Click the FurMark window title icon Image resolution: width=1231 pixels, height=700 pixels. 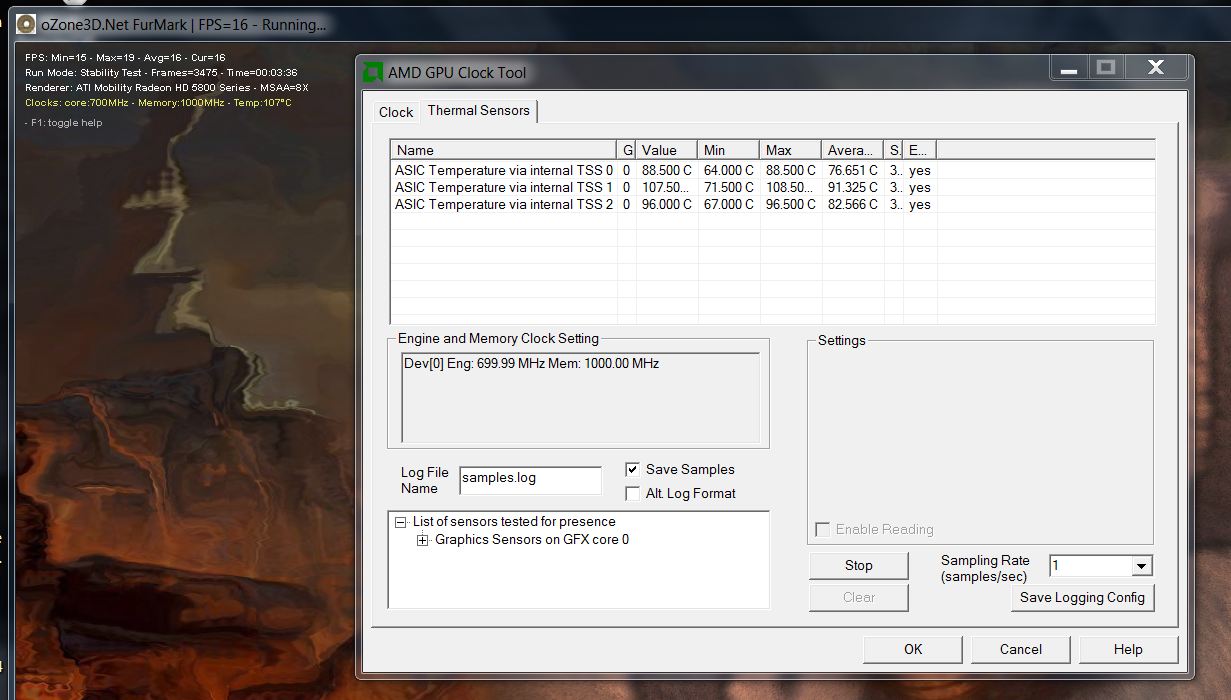click(26, 24)
